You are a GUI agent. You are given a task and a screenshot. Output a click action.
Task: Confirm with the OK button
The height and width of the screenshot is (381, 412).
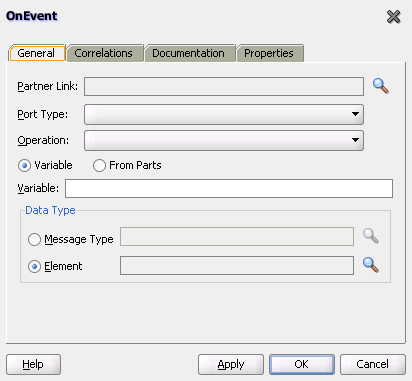coord(302,364)
